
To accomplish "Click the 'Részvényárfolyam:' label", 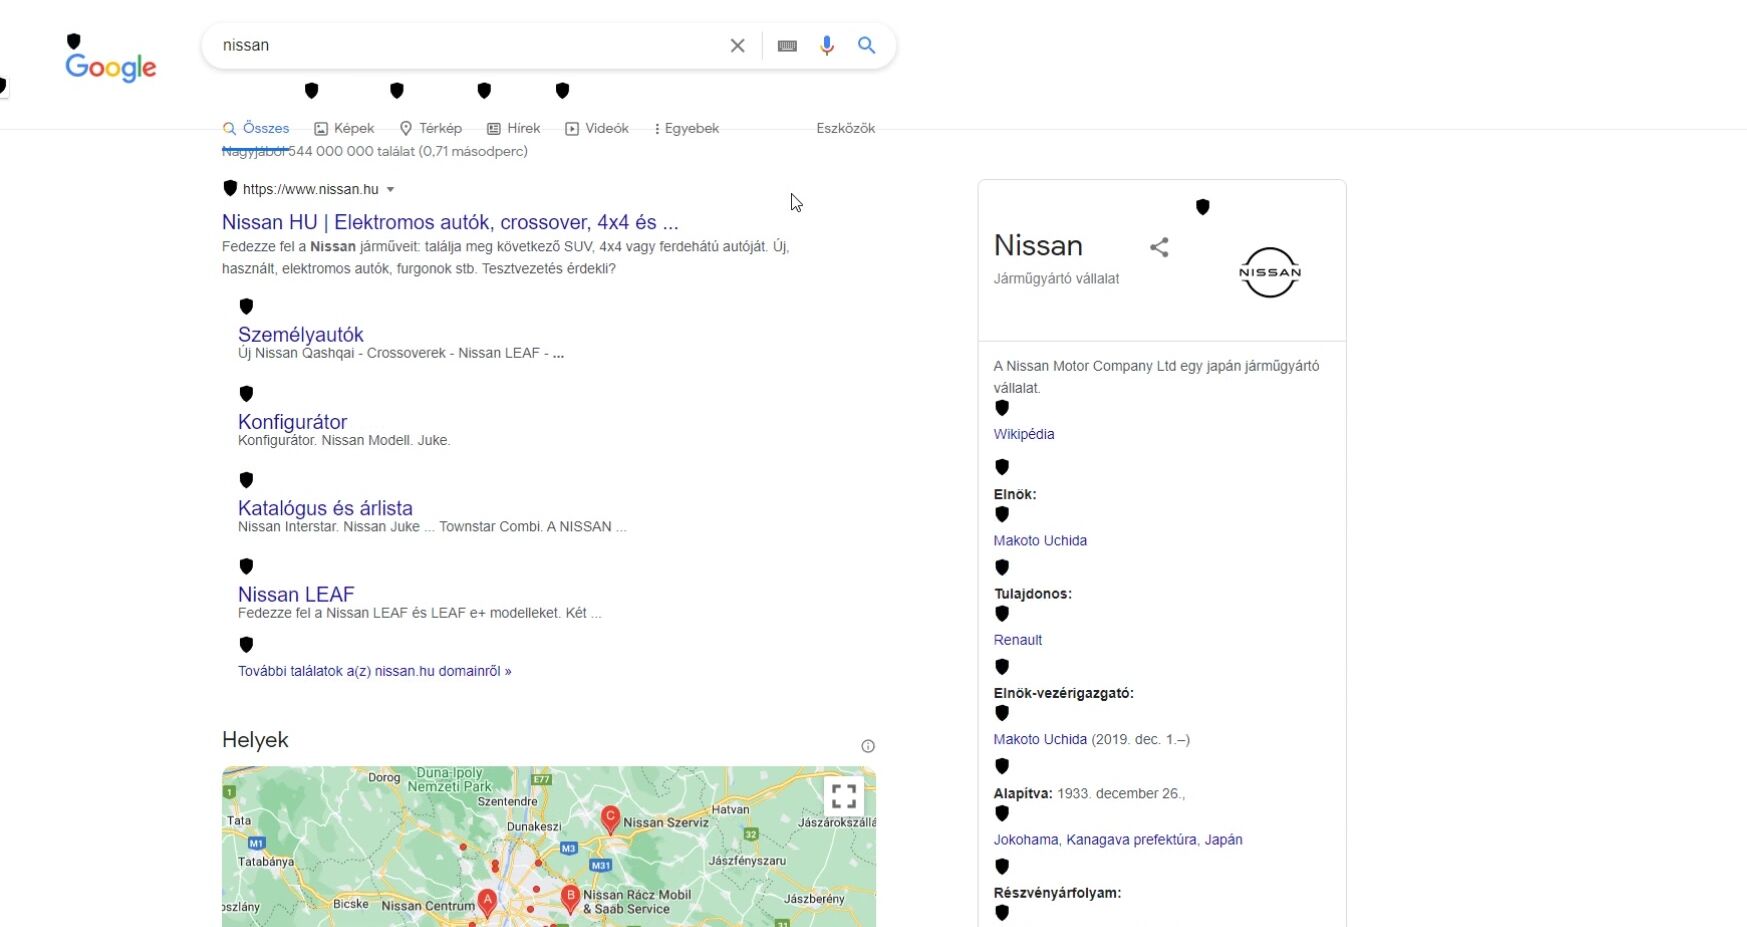I will pos(1058,893).
